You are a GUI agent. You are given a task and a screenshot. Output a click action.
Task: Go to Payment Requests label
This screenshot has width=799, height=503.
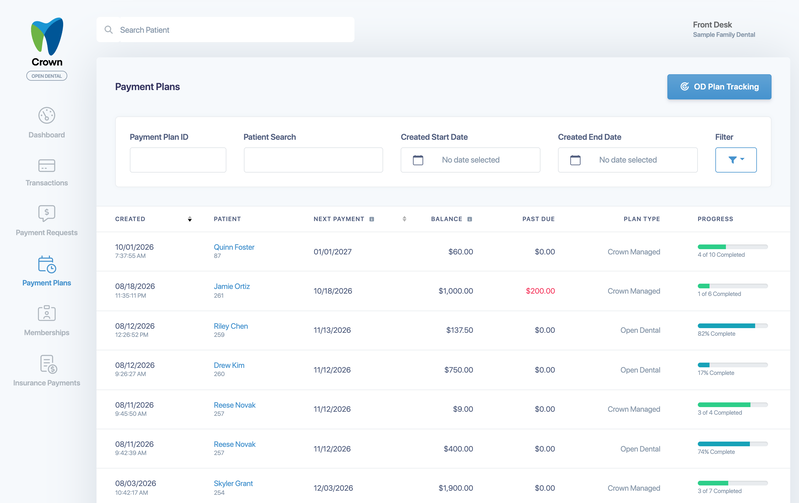click(x=46, y=233)
